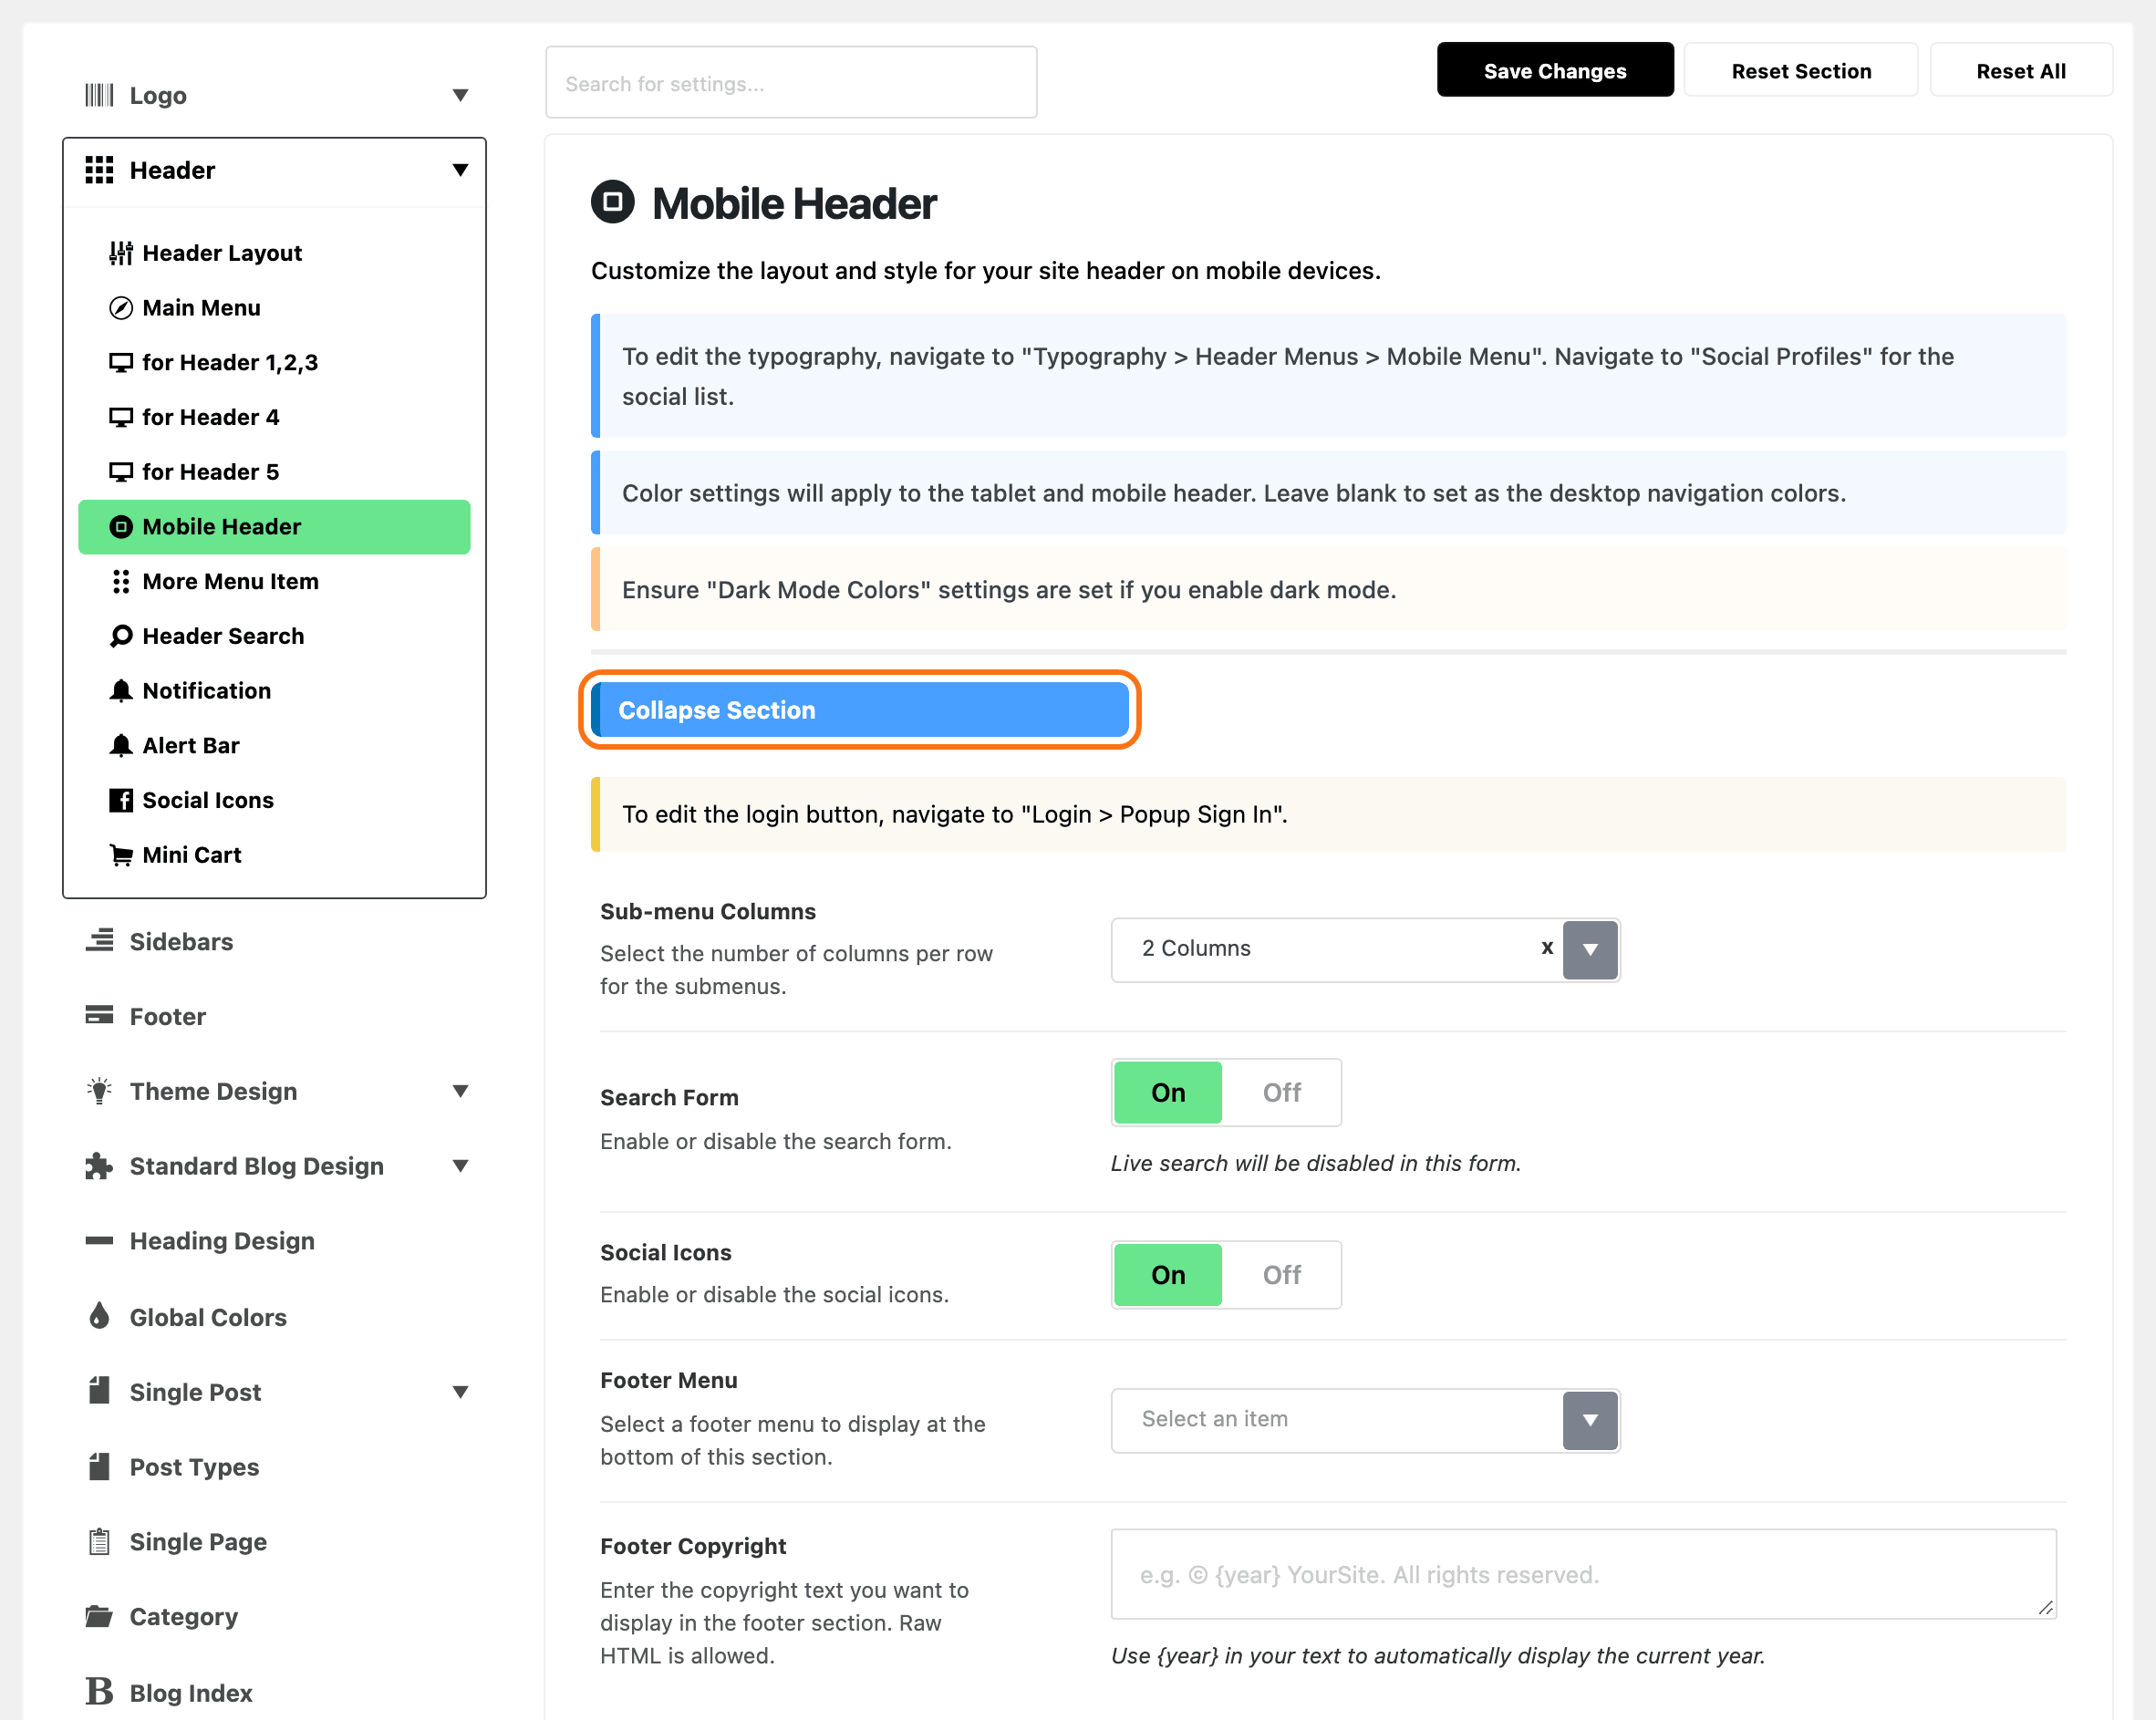
Task: Click the Category folder icon
Action: pos(99,1616)
